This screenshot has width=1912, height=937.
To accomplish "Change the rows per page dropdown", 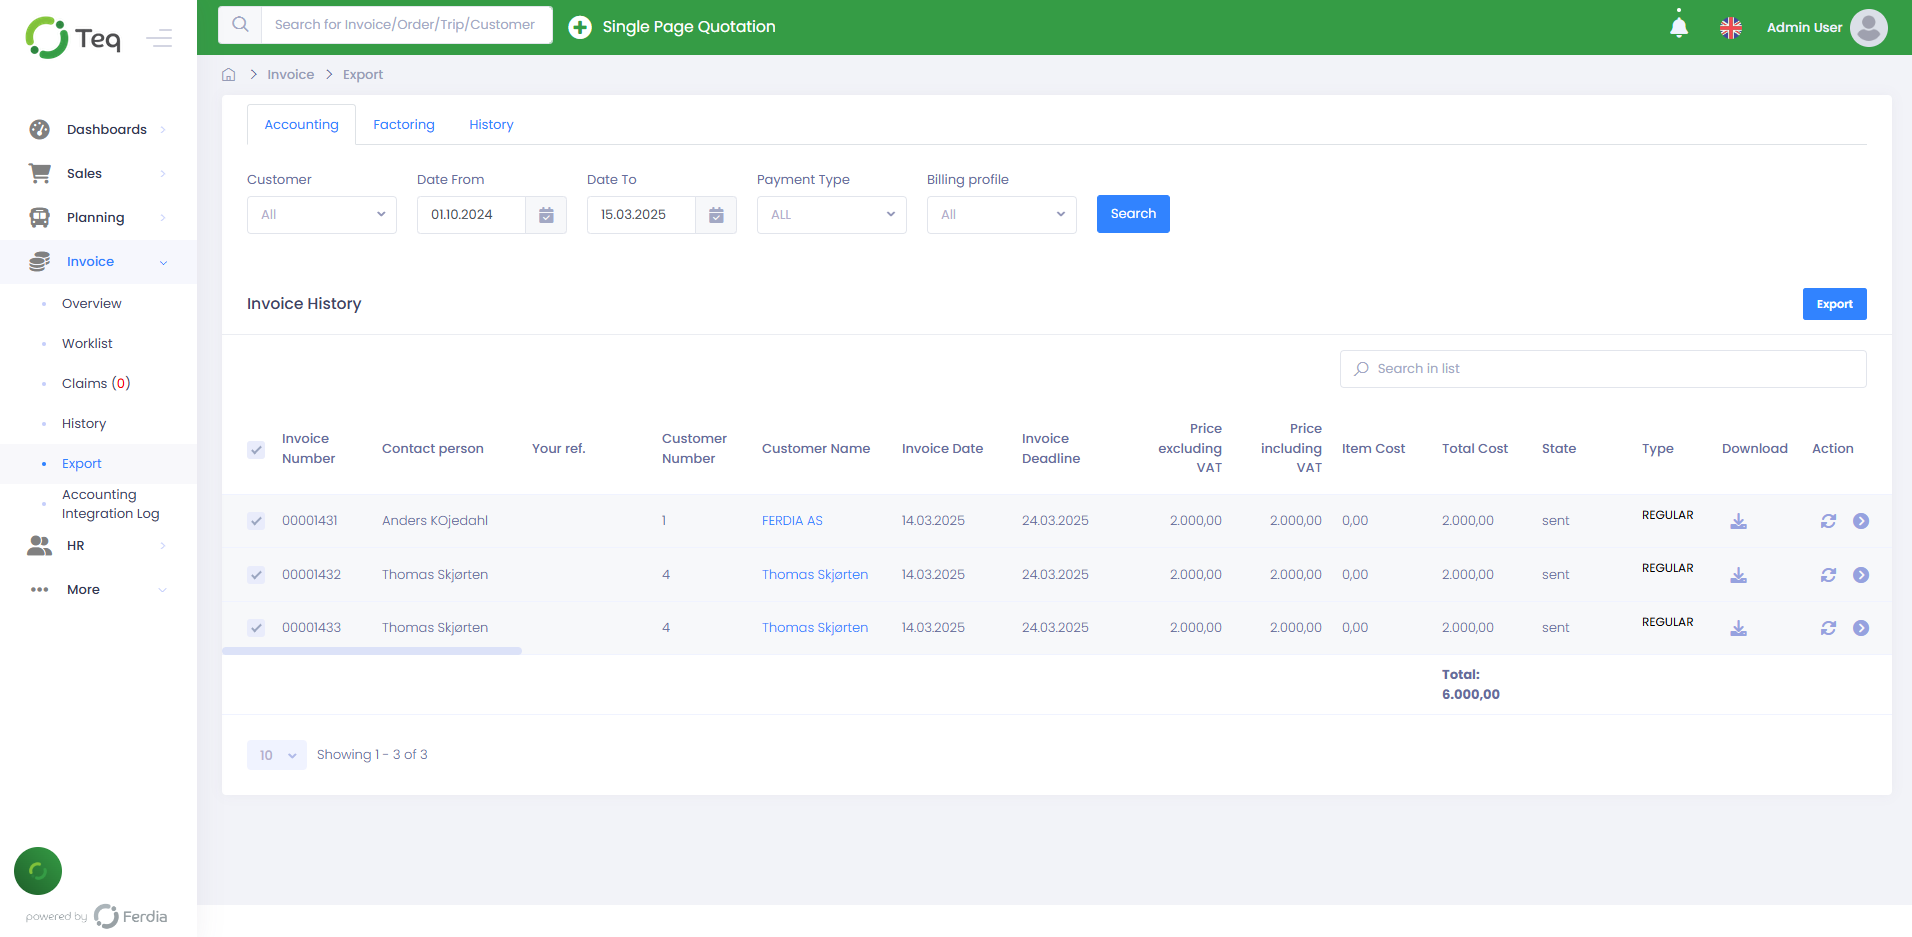I will point(277,755).
